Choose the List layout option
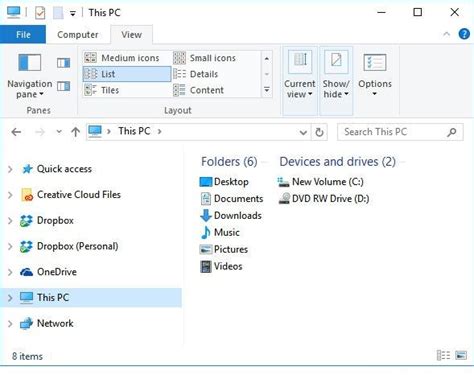474x383 pixels. 127,74
